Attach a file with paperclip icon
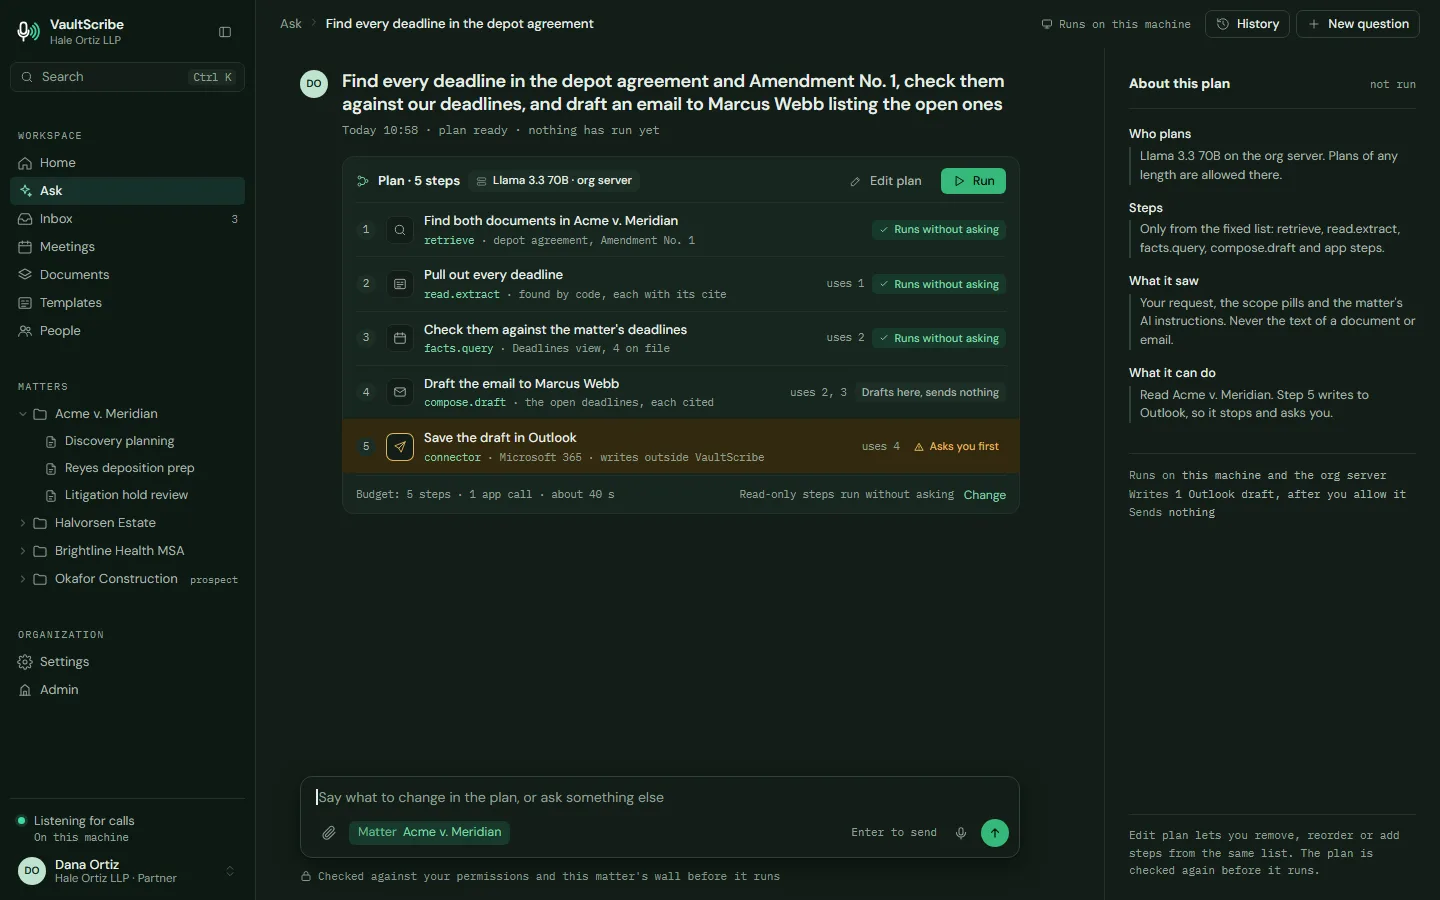 (328, 833)
